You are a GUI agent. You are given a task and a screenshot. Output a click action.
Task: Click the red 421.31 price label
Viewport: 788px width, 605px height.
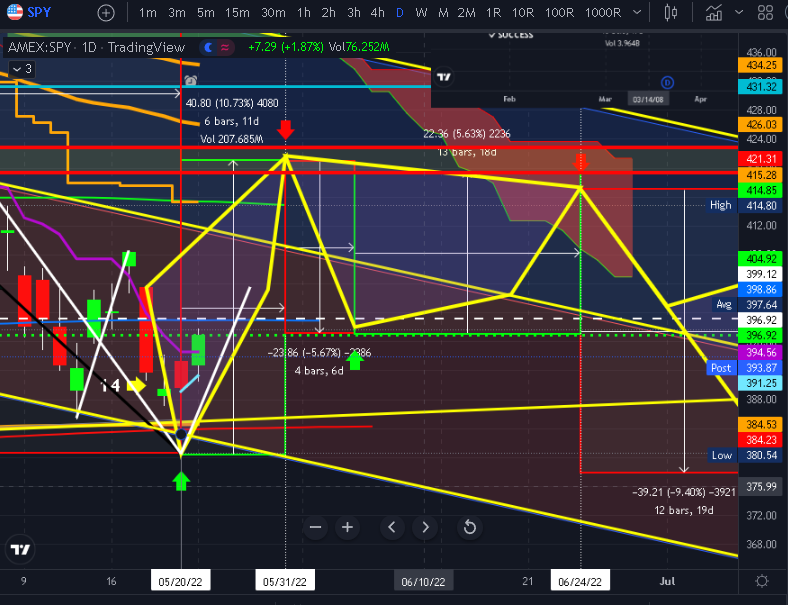761,159
